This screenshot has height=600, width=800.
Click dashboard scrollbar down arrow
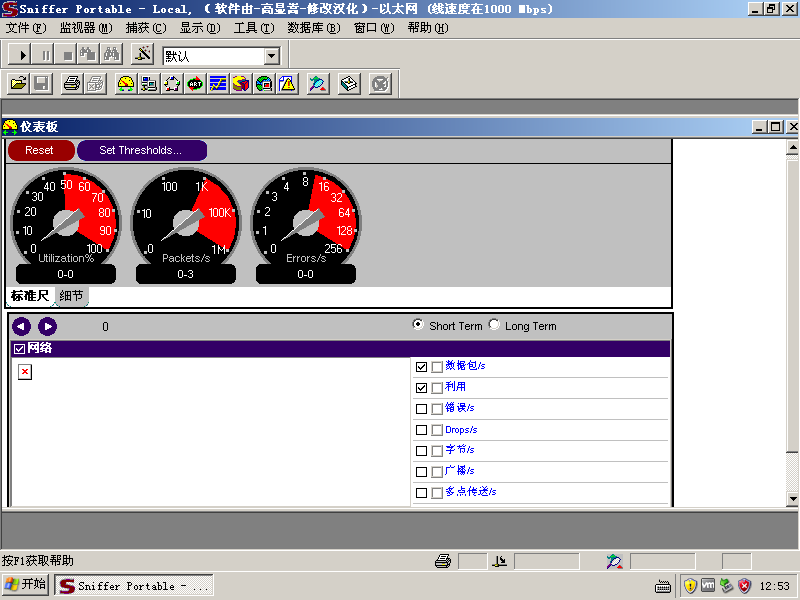click(x=792, y=498)
